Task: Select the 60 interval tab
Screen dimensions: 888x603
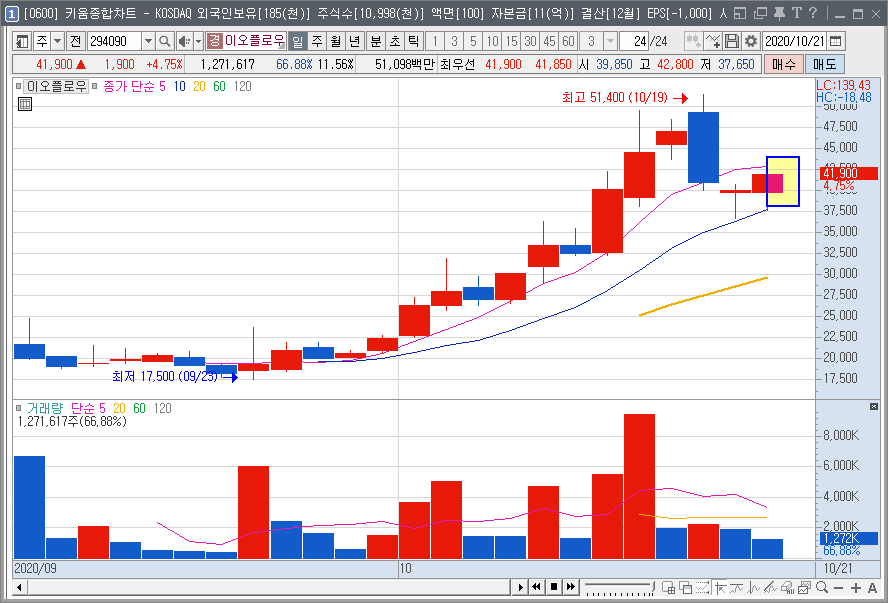Action: [568, 41]
